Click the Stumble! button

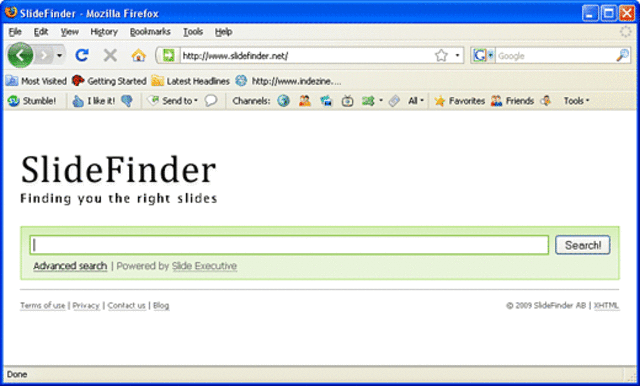pos(32,101)
